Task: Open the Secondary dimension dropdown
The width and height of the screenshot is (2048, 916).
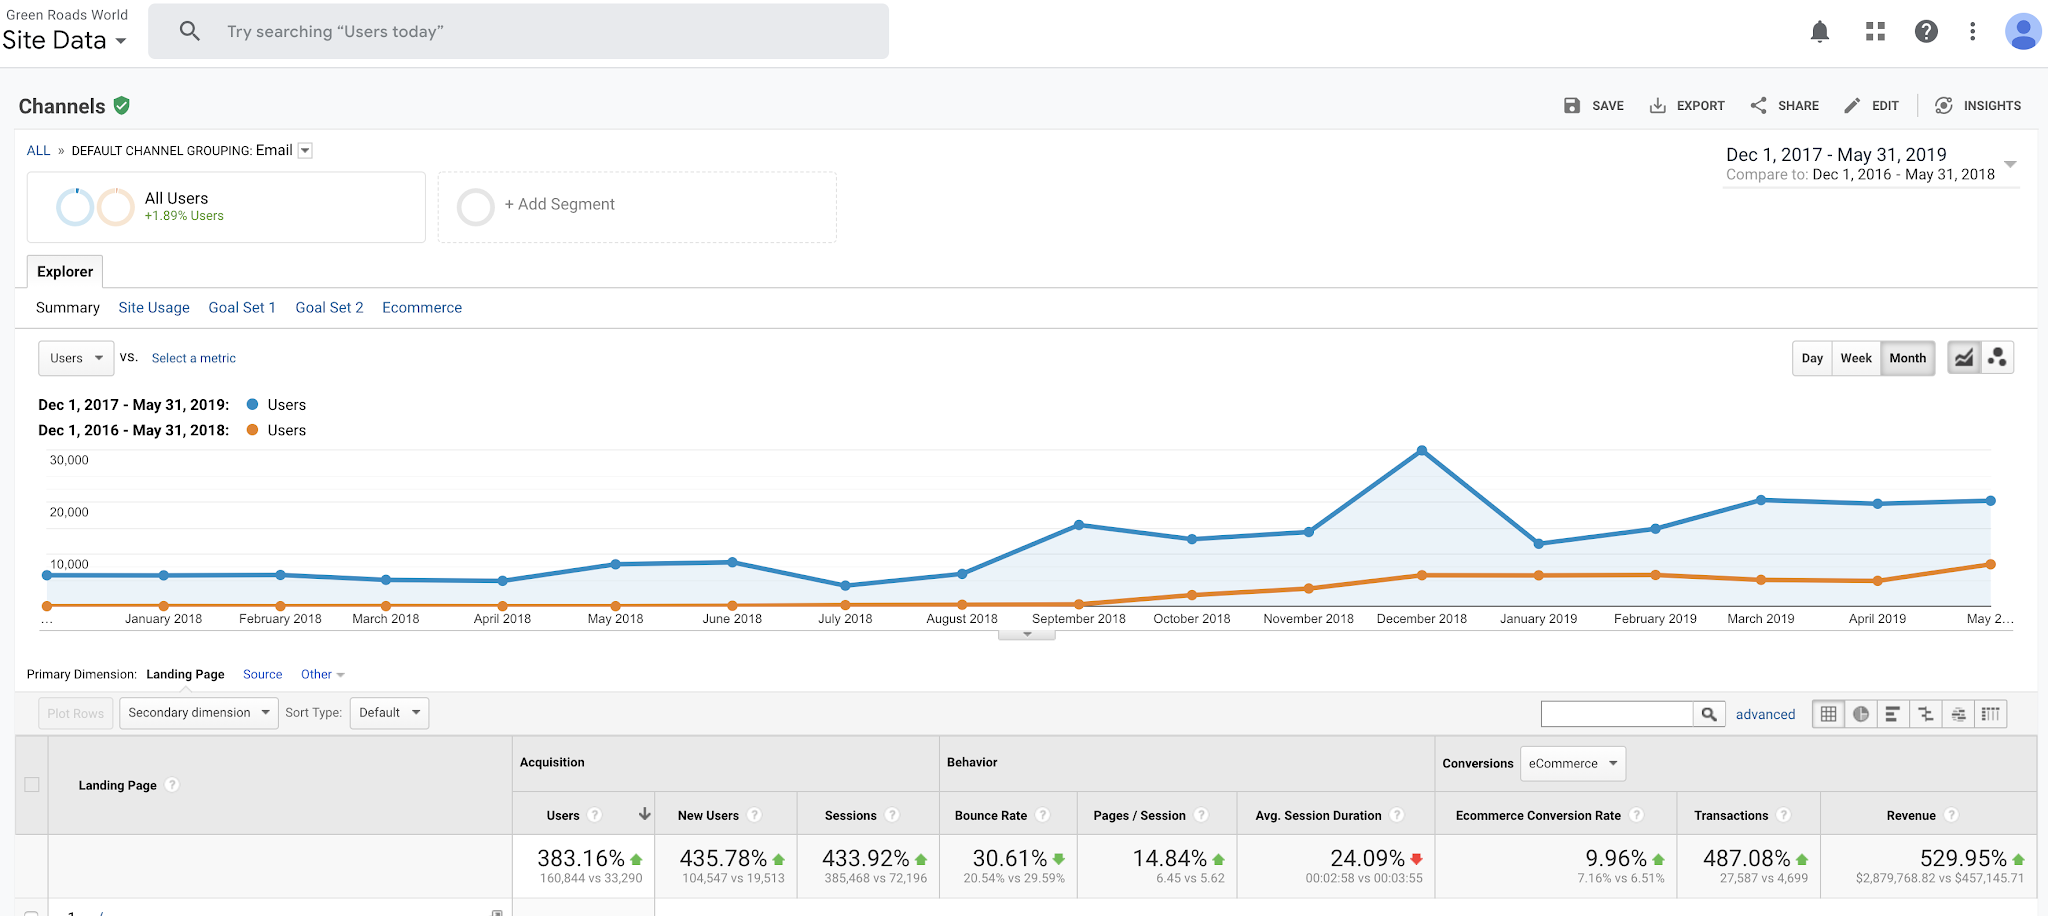Action: pyautogui.click(x=198, y=713)
